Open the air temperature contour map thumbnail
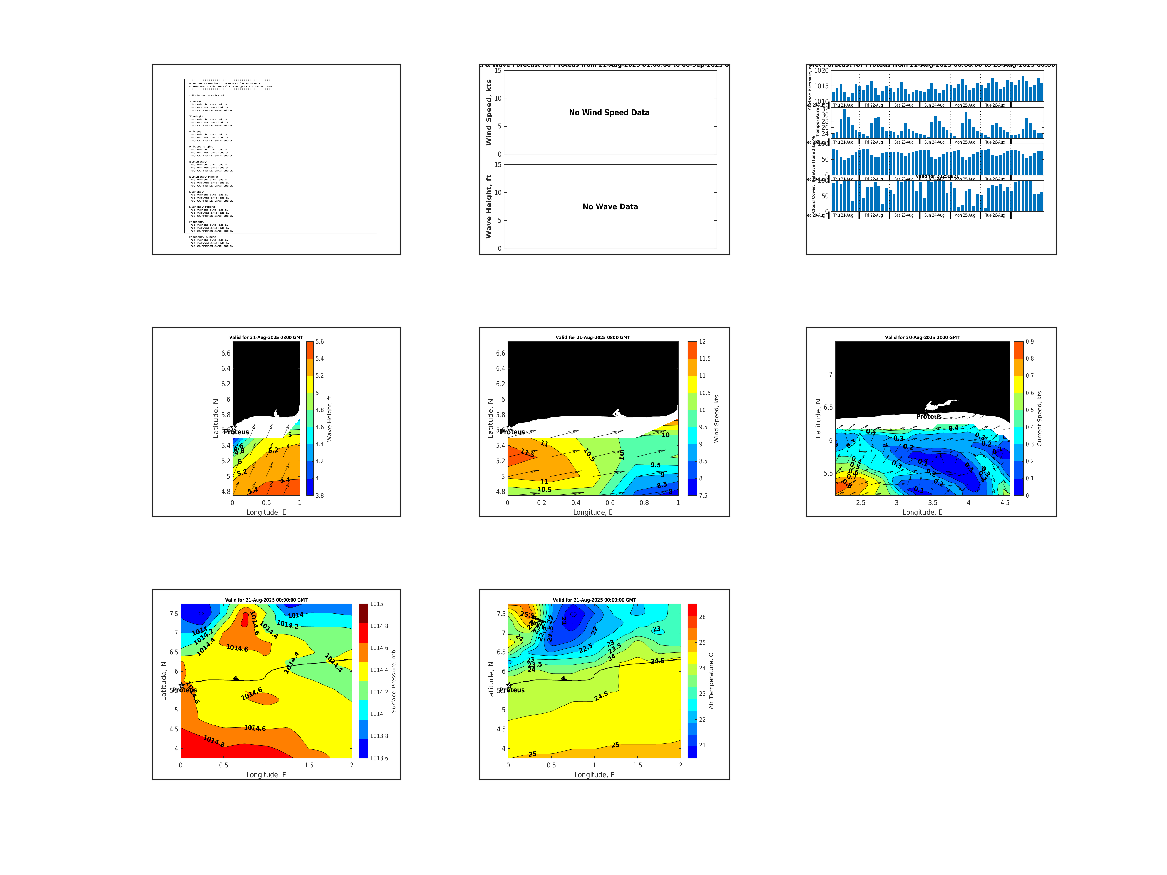The height and width of the screenshot is (875, 1167). pyautogui.click(x=604, y=685)
